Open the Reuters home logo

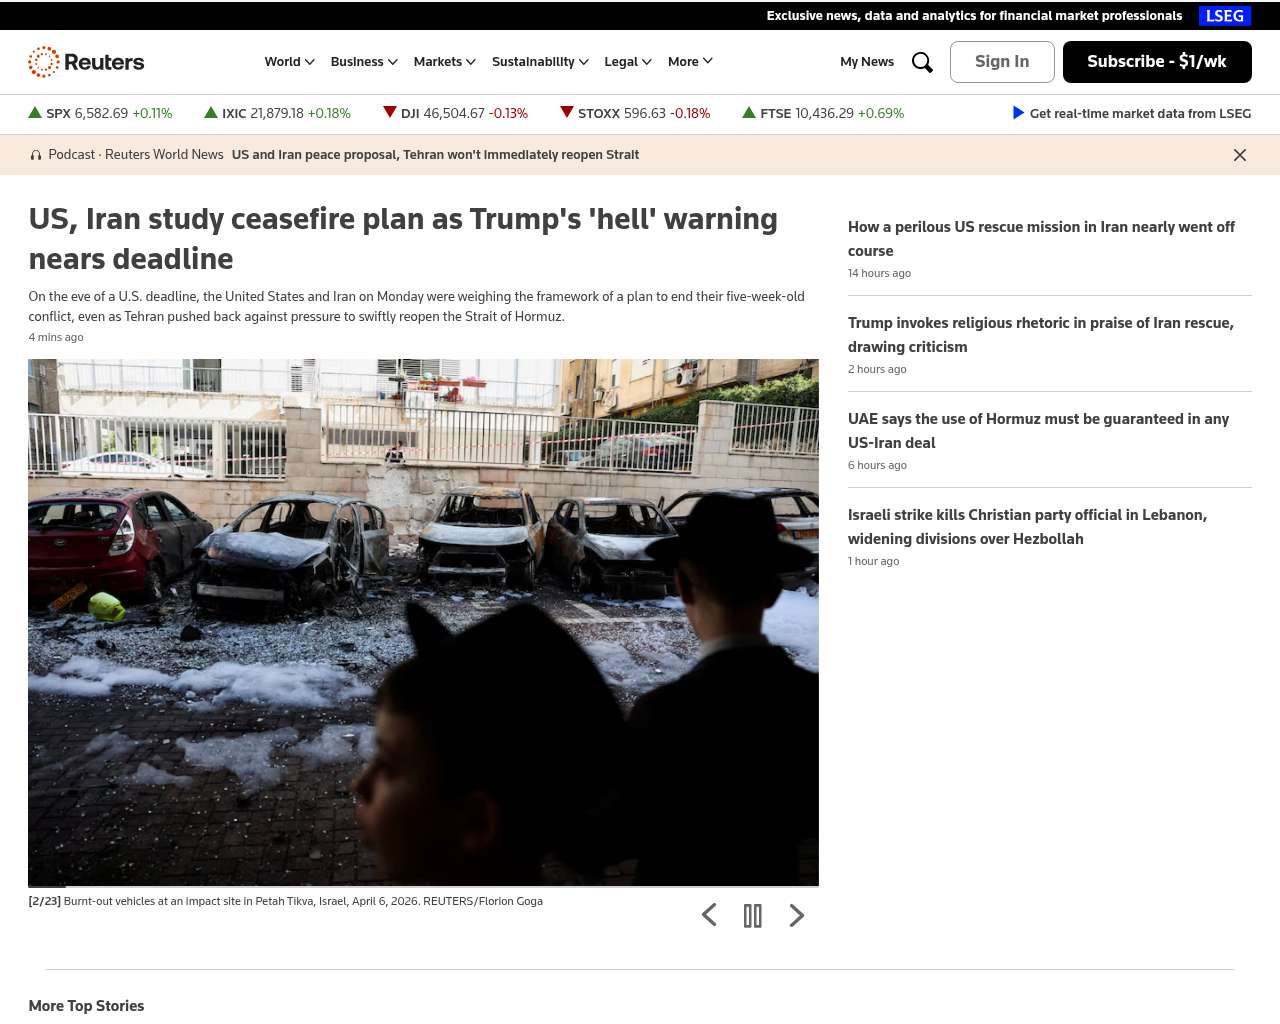coord(86,62)
